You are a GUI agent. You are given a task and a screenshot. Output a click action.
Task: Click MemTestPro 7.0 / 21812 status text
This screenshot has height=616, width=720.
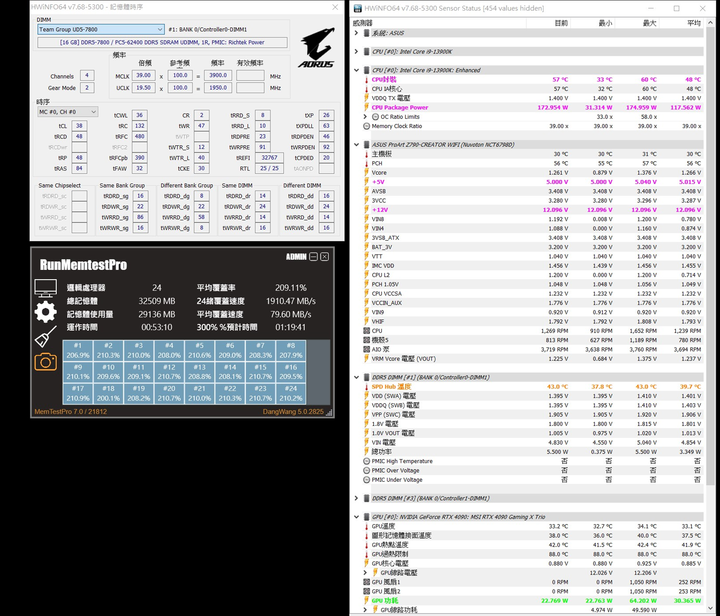point(71,412)
